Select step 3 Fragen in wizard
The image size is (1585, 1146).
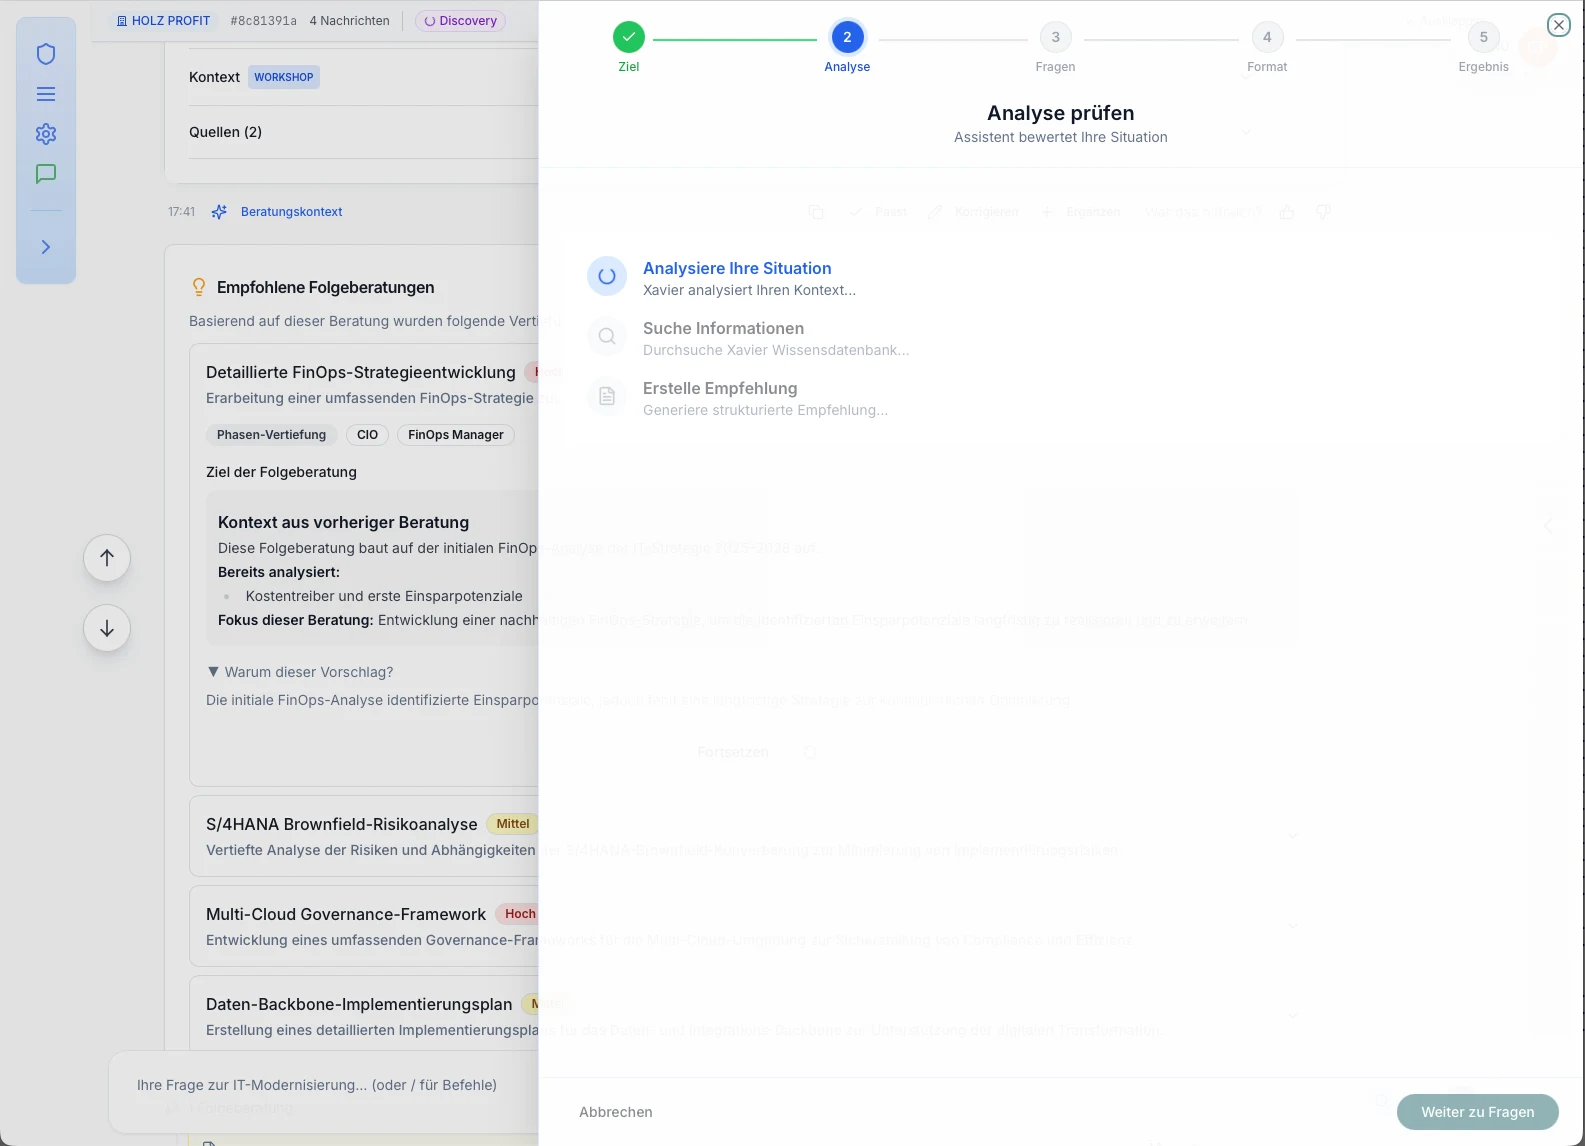click(1055, 38)
